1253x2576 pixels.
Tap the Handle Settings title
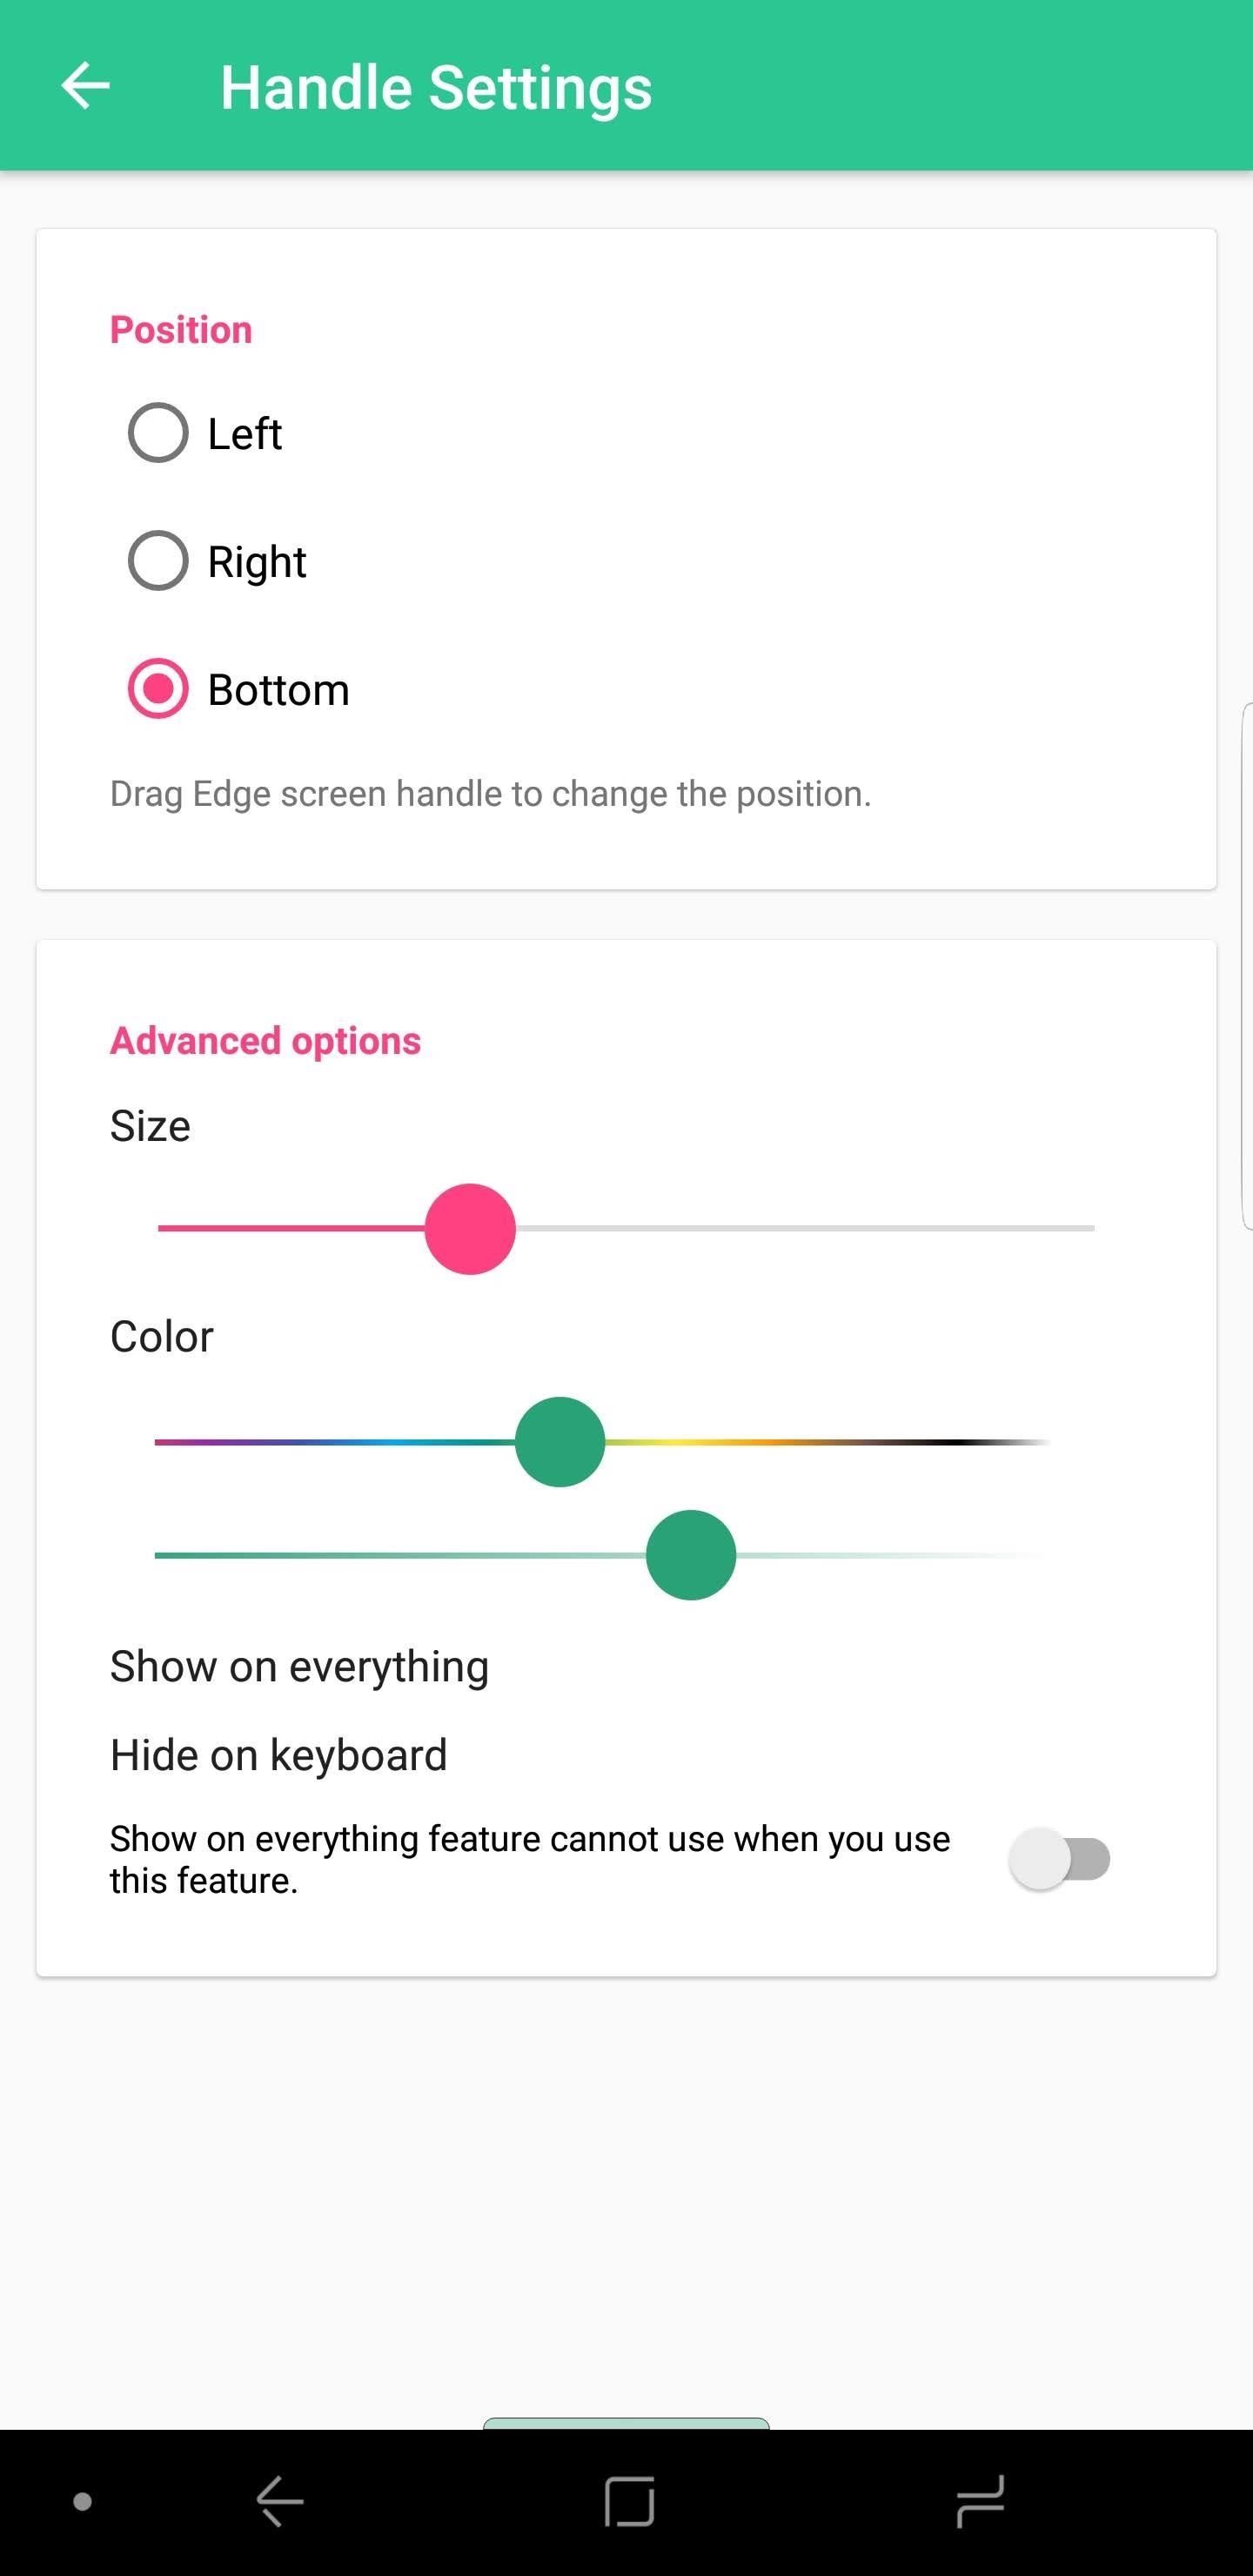coord(436,88)
